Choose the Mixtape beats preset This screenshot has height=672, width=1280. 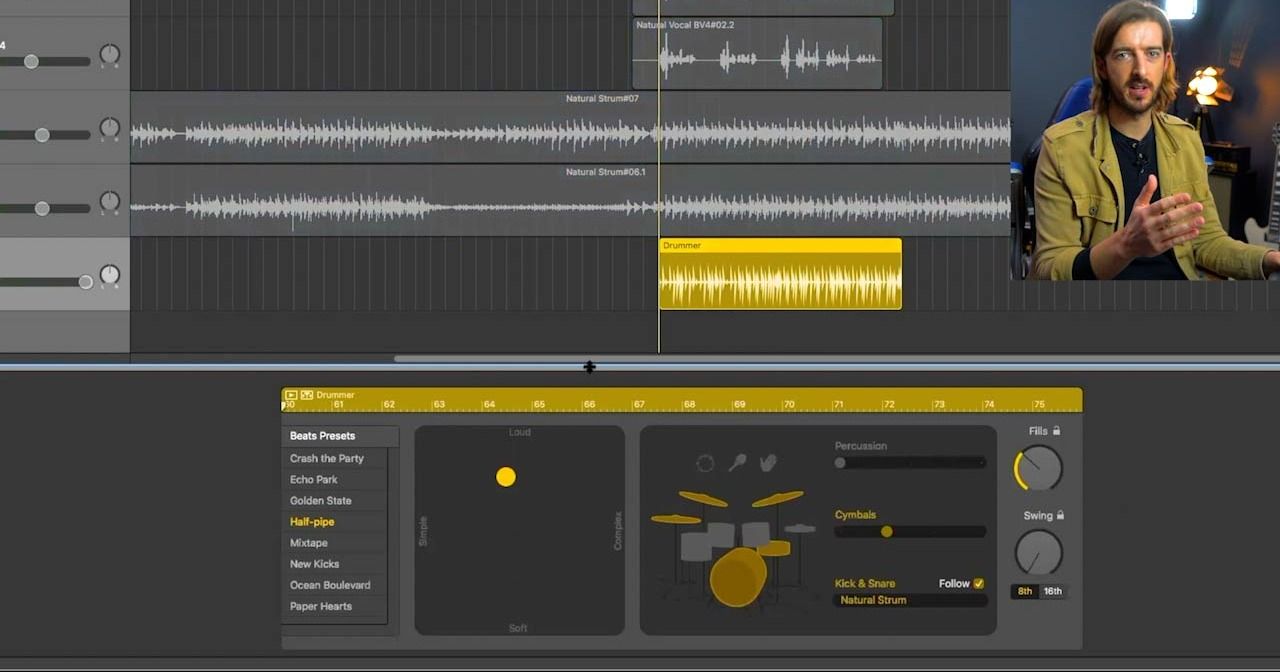(308, 542)
